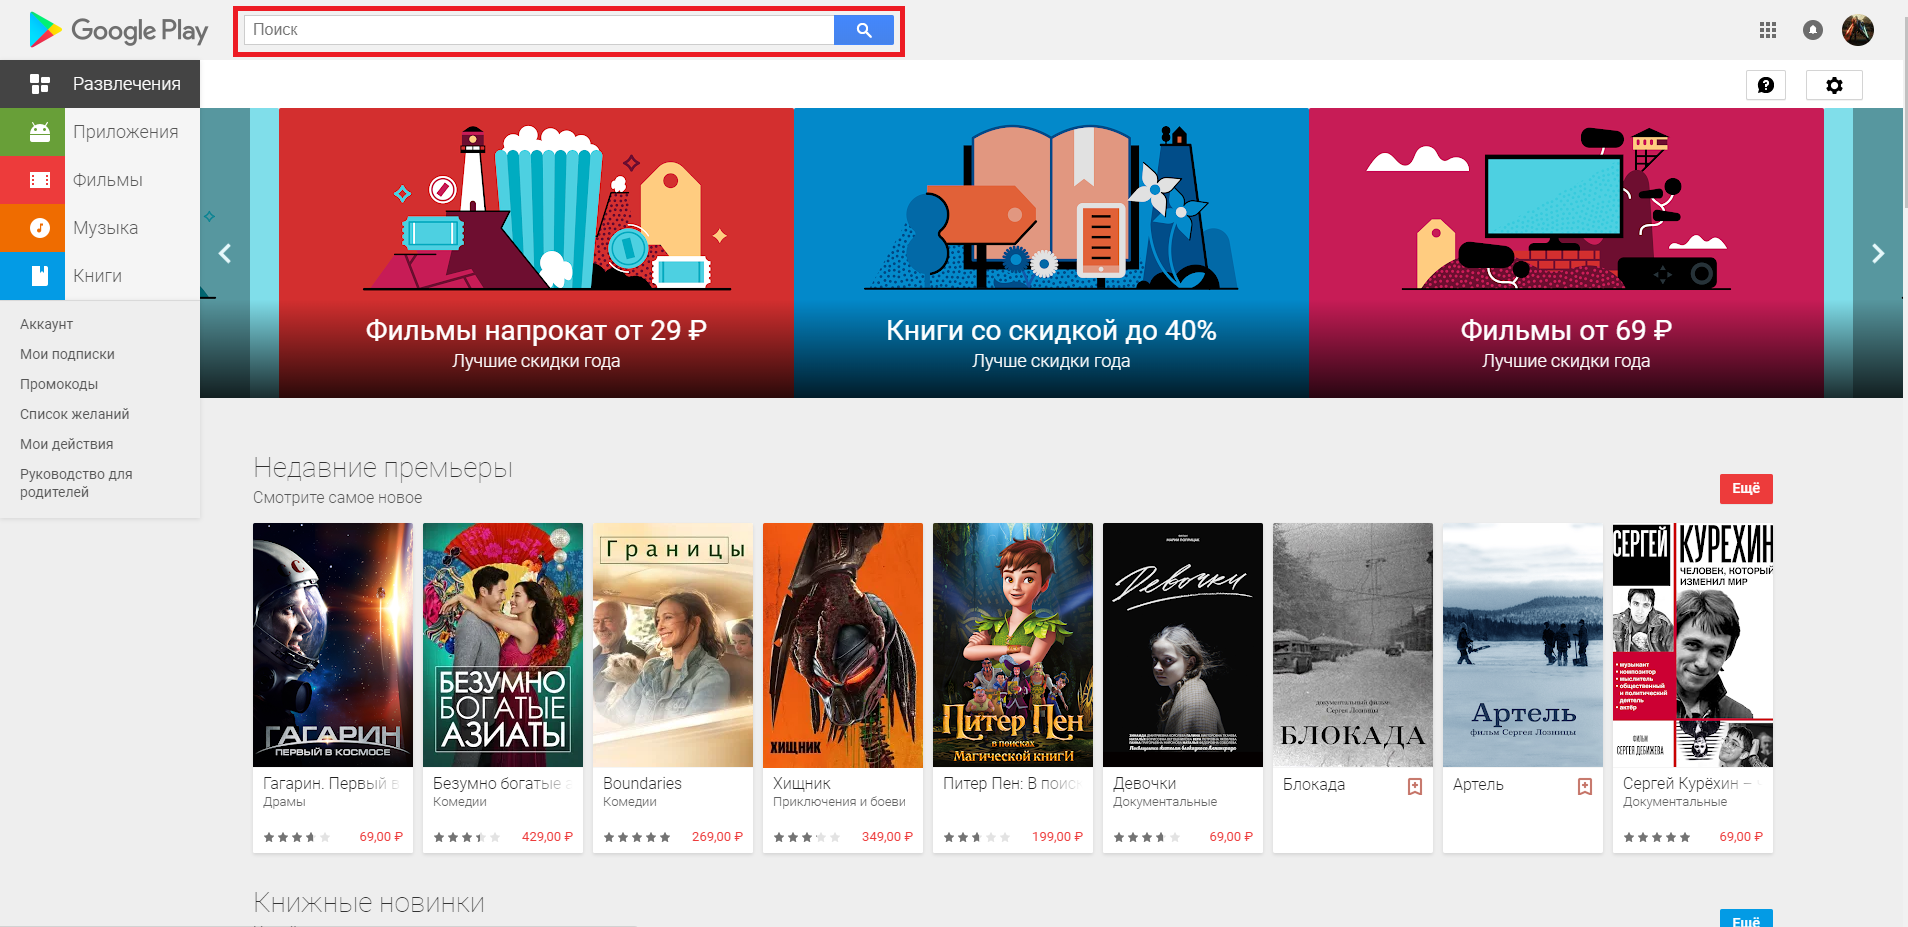The image size is (1908, 927).
Task: Select Музыка in the sidebar
Action: tap(100, 228)
